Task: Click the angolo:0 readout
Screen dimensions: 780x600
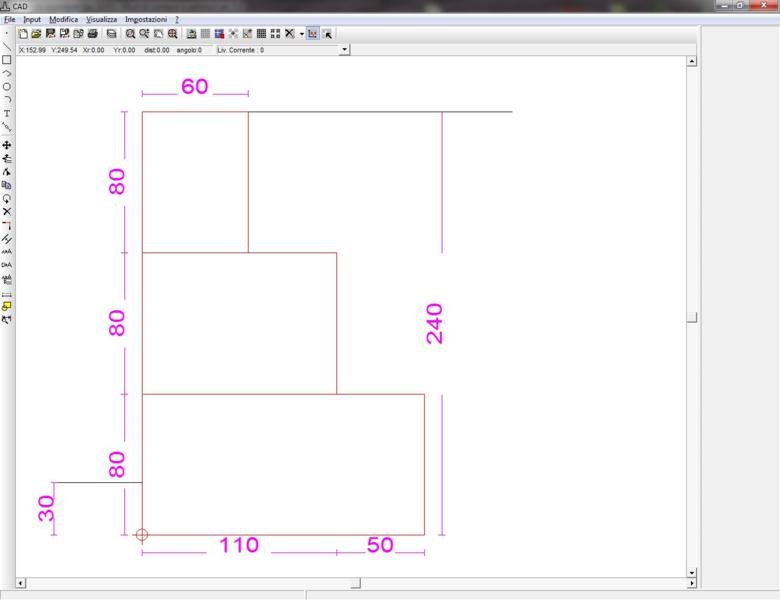Action: click(x=189, y=50)
